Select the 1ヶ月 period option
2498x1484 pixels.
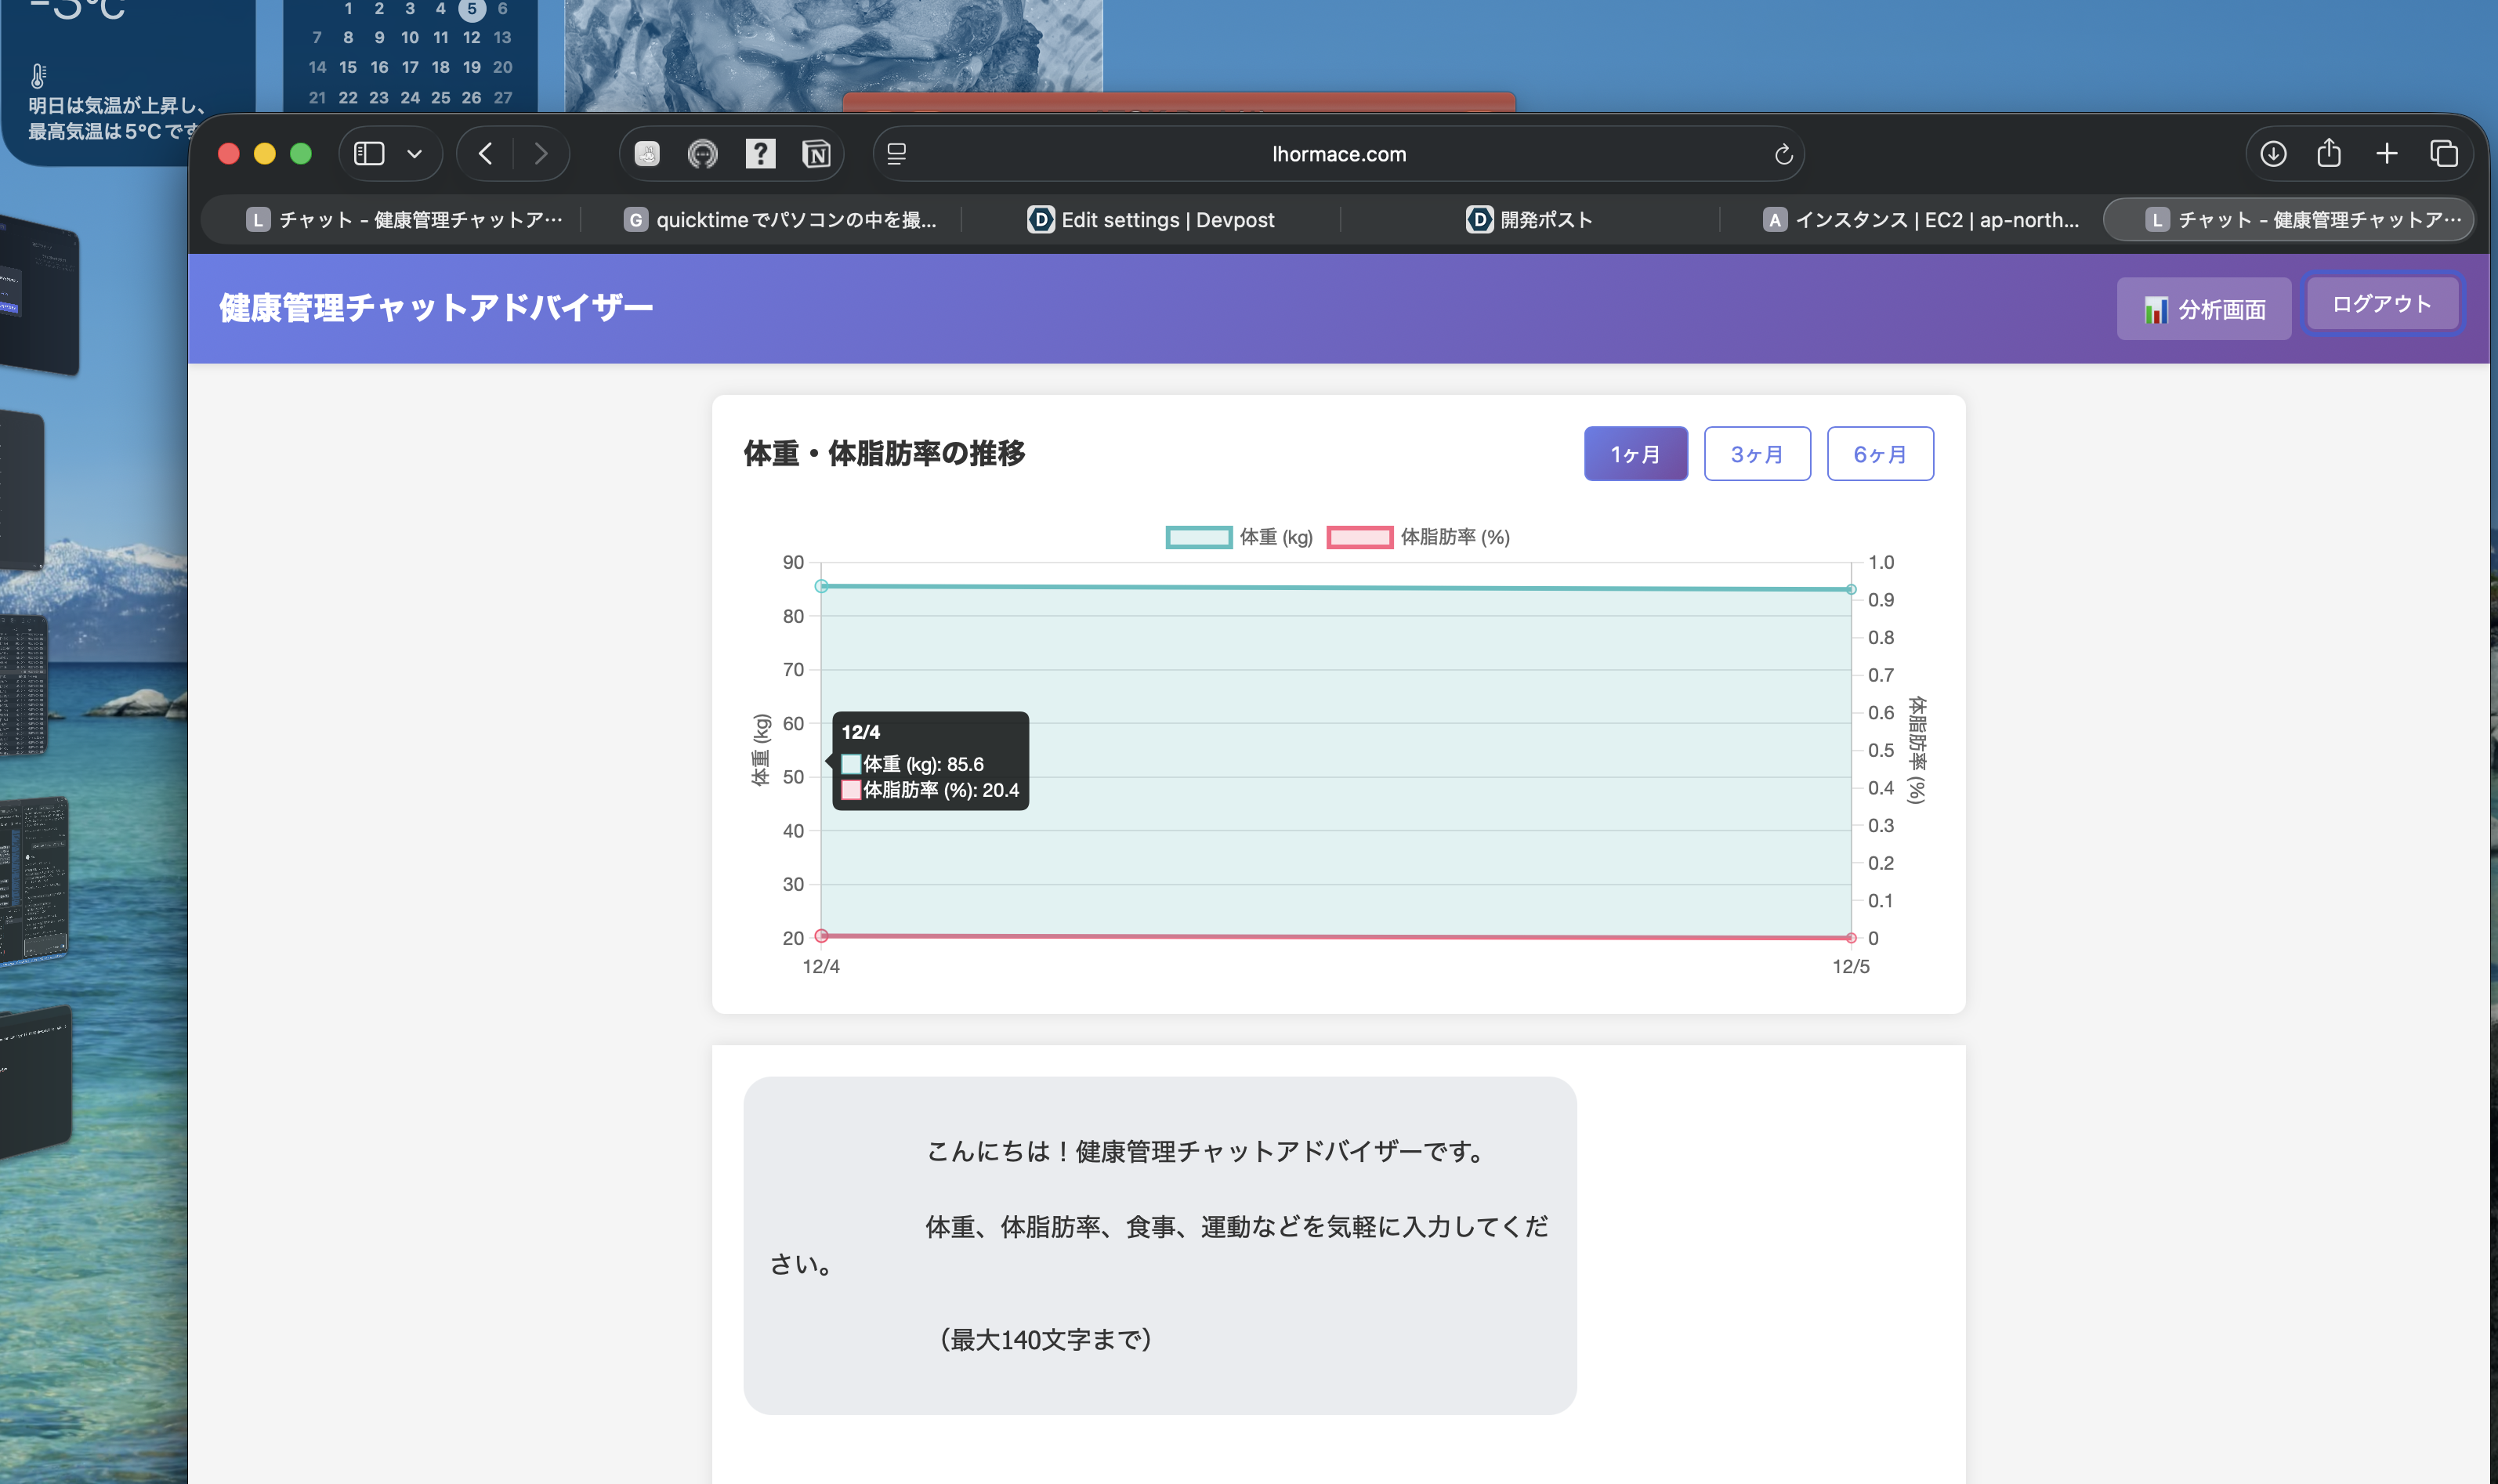1635,454
